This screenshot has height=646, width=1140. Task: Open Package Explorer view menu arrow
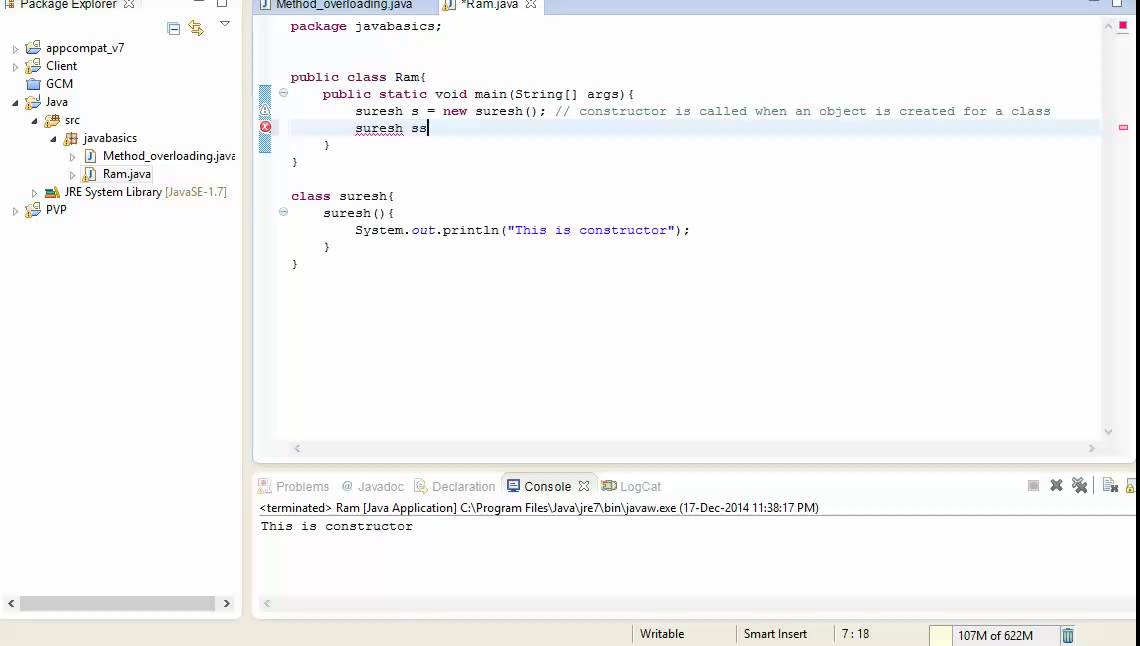(x=225, y=25)
